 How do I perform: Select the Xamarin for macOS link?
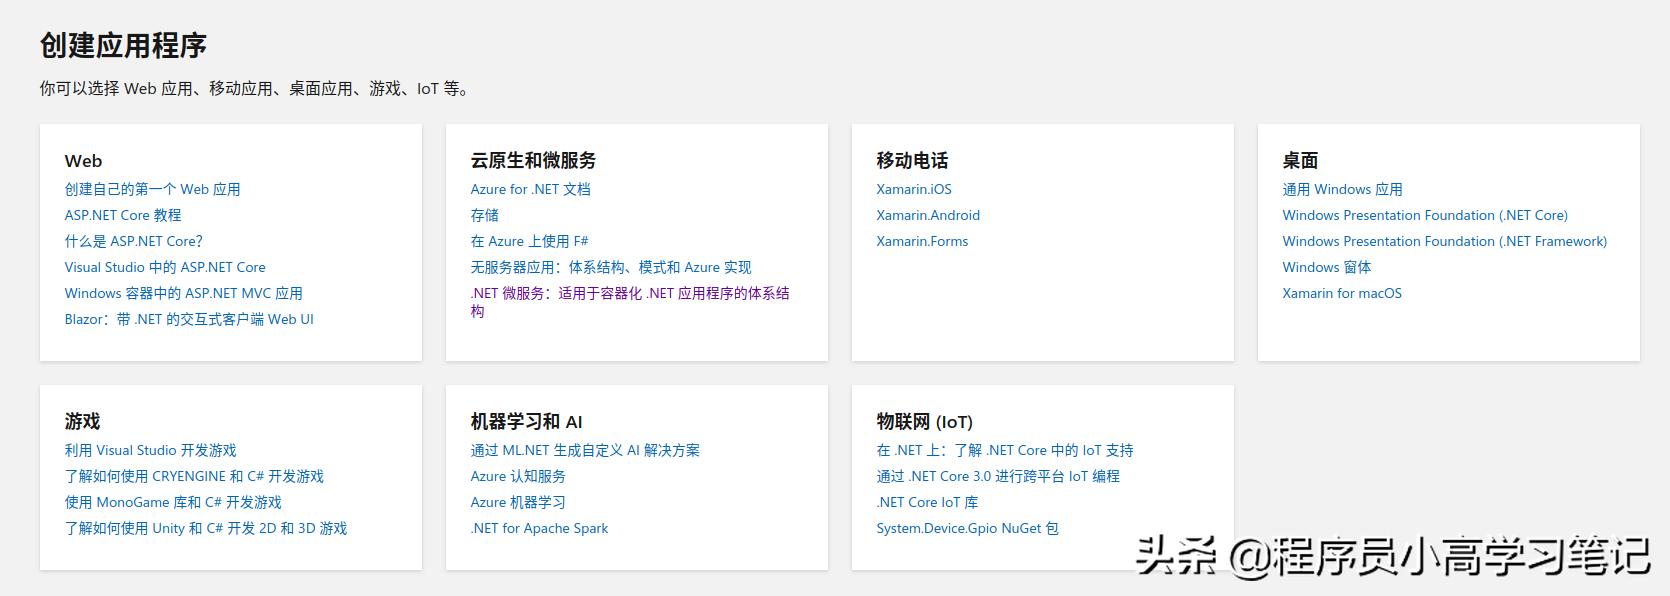point(1341,293)
